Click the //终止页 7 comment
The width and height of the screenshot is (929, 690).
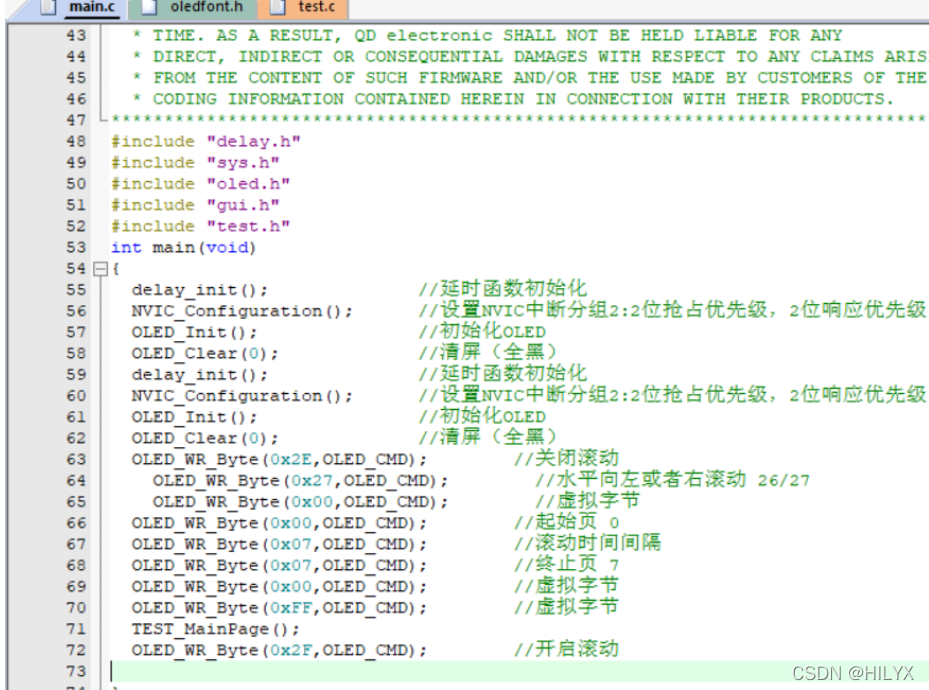566,564
